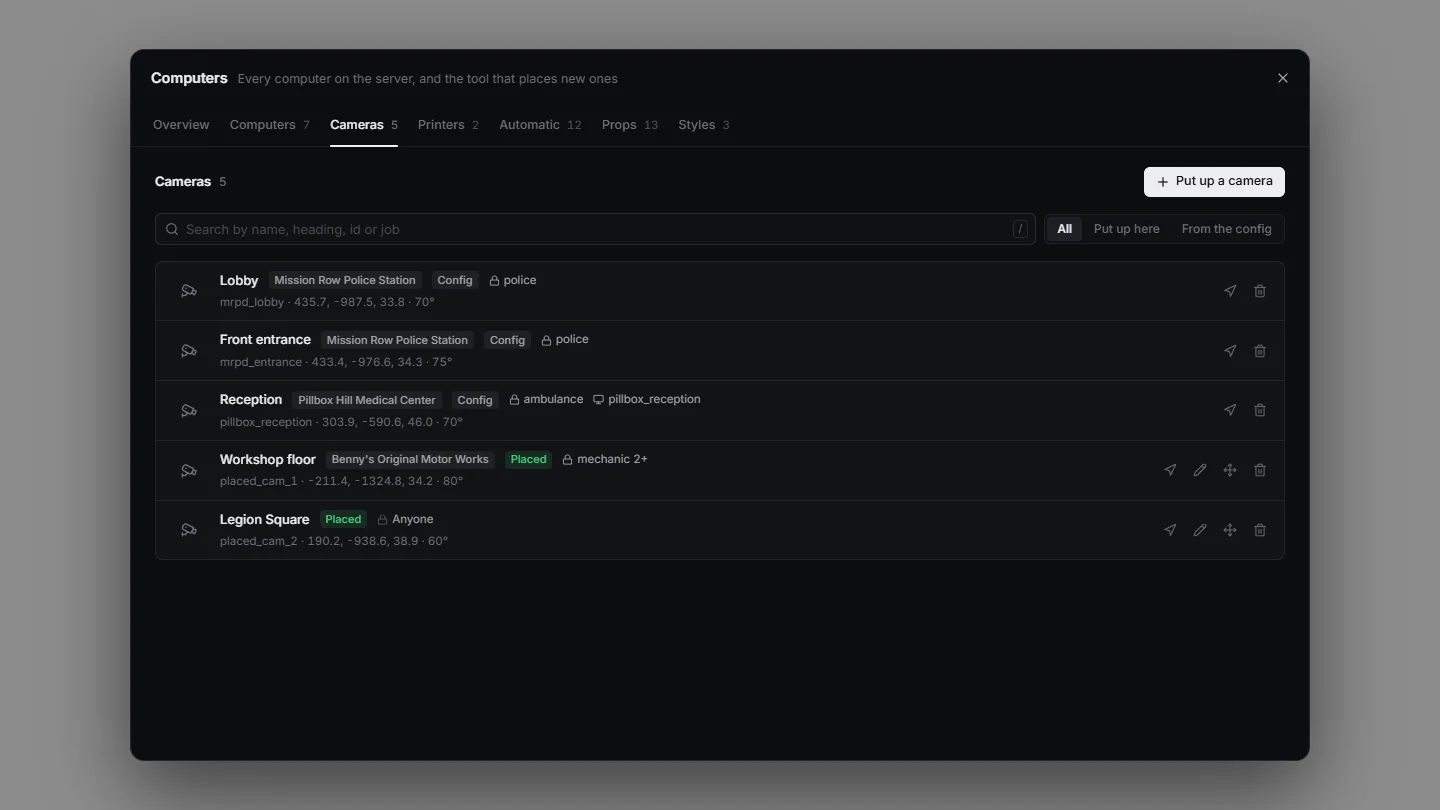Reposition the Legion Square camera with move icon

click(x=1230, y=530)
